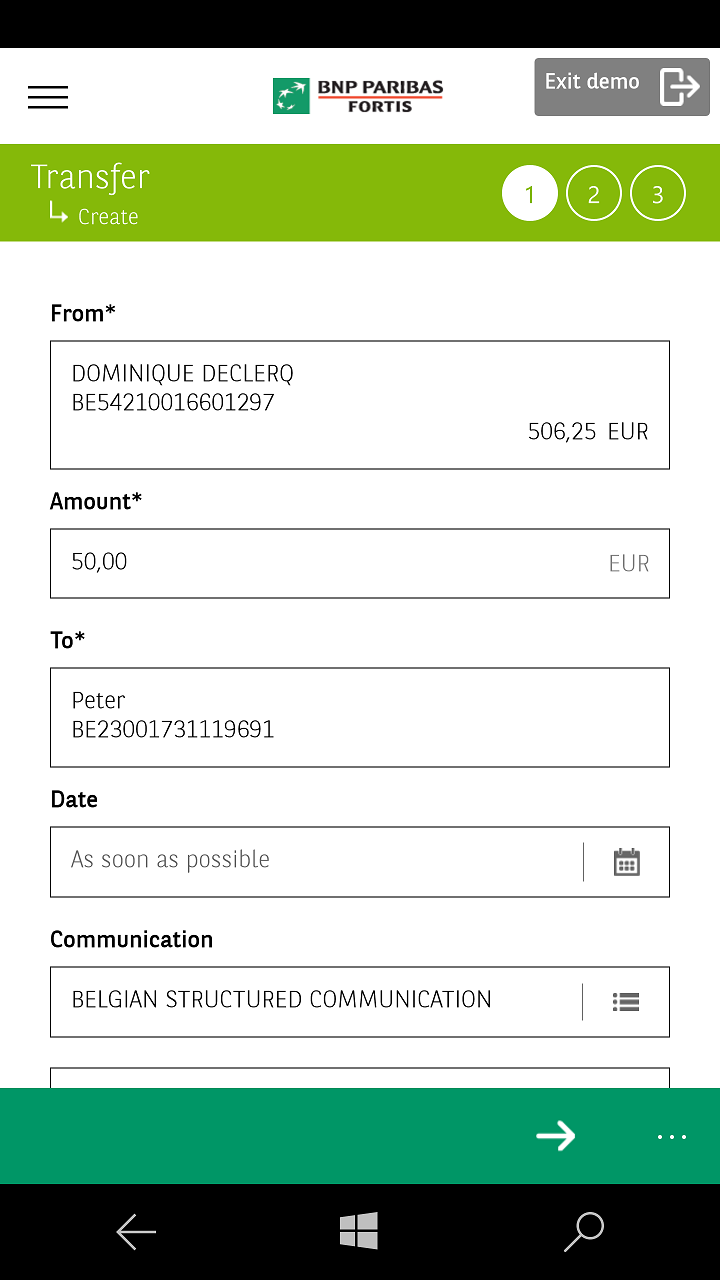This screenshot has width=720, height=1280.
Task: Jump to transfer step 2
Action: [x=593, y=194]
